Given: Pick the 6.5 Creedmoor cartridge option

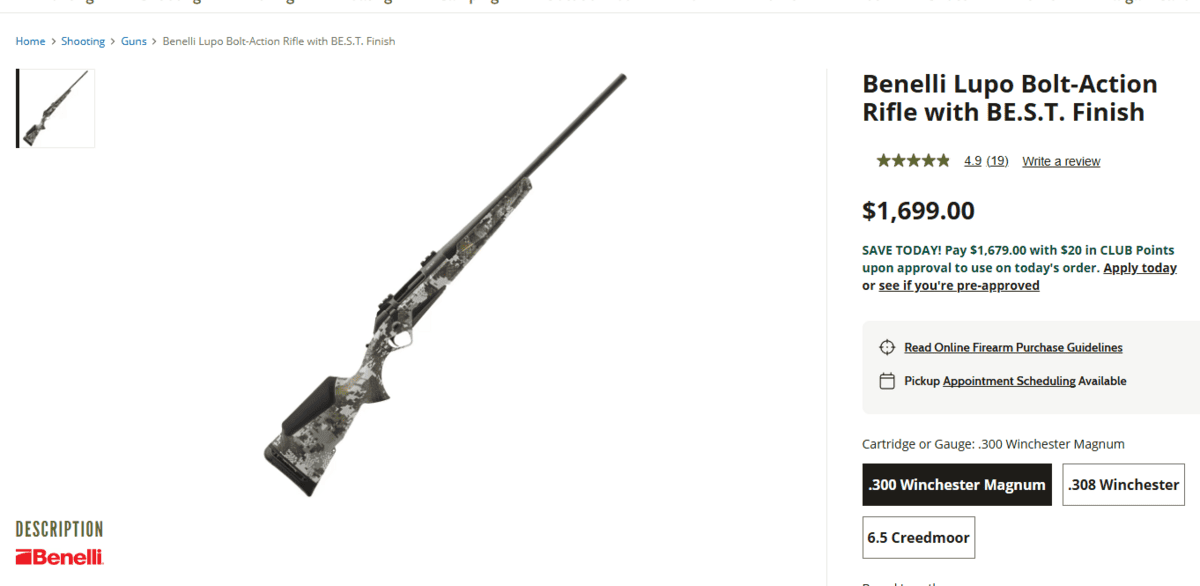Looking at the screenshot, I should click(x=918, y=538).
